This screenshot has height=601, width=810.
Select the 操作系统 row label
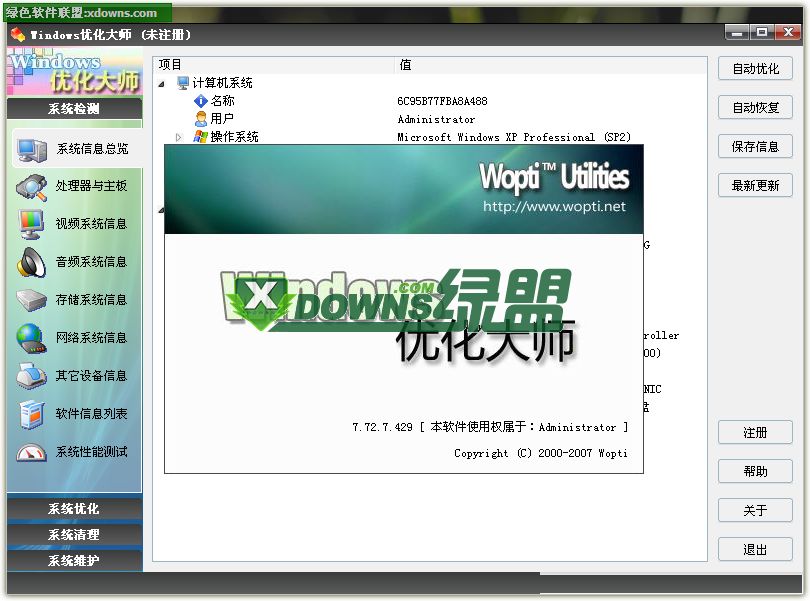tap(235, 137)
